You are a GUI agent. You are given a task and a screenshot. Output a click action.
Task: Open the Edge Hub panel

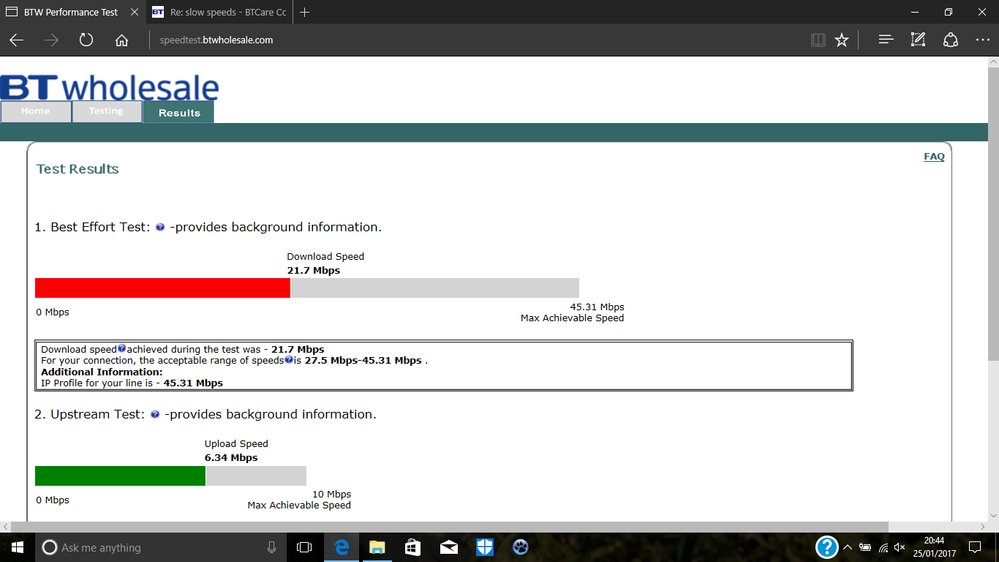[886, 40]
